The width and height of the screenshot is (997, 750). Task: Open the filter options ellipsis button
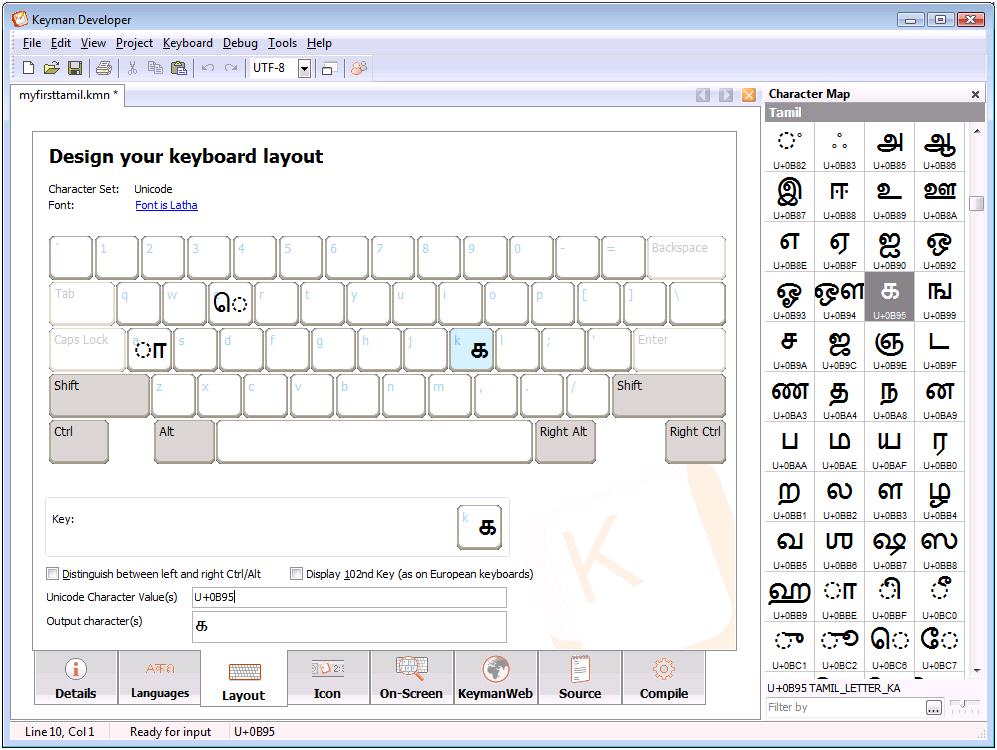pos(933,707)
